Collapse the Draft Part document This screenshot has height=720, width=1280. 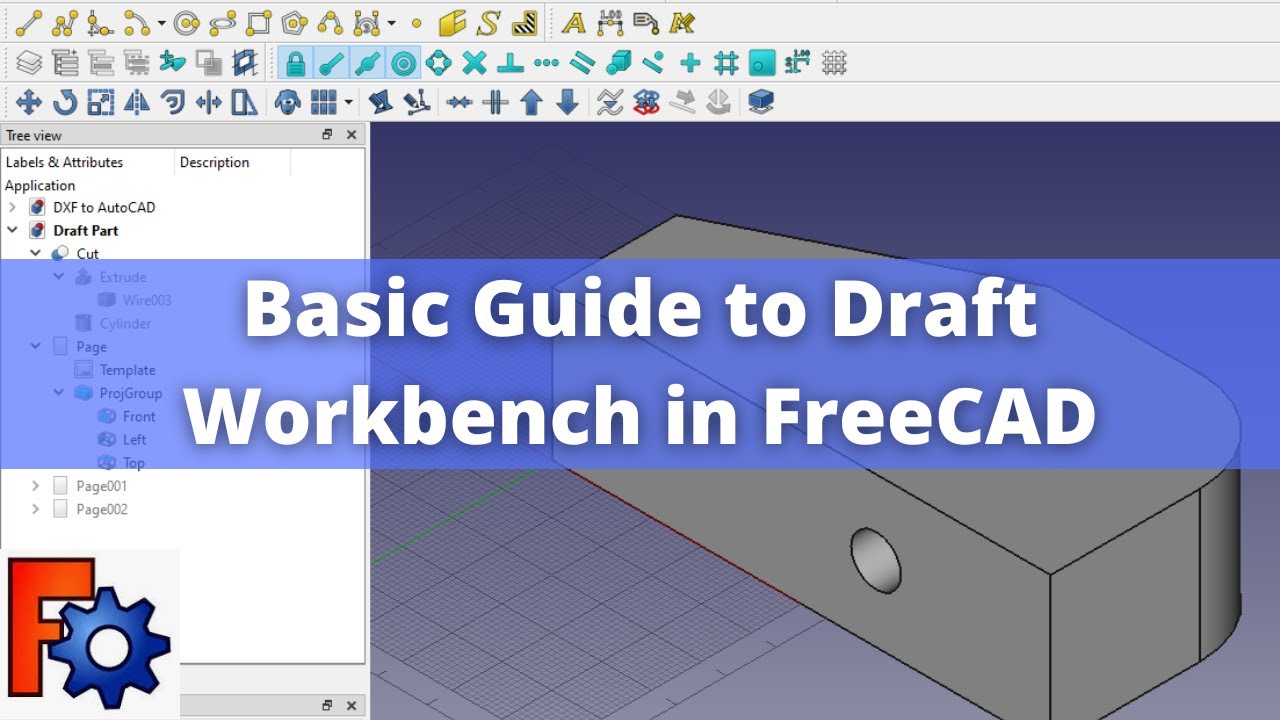click(12, 230)
